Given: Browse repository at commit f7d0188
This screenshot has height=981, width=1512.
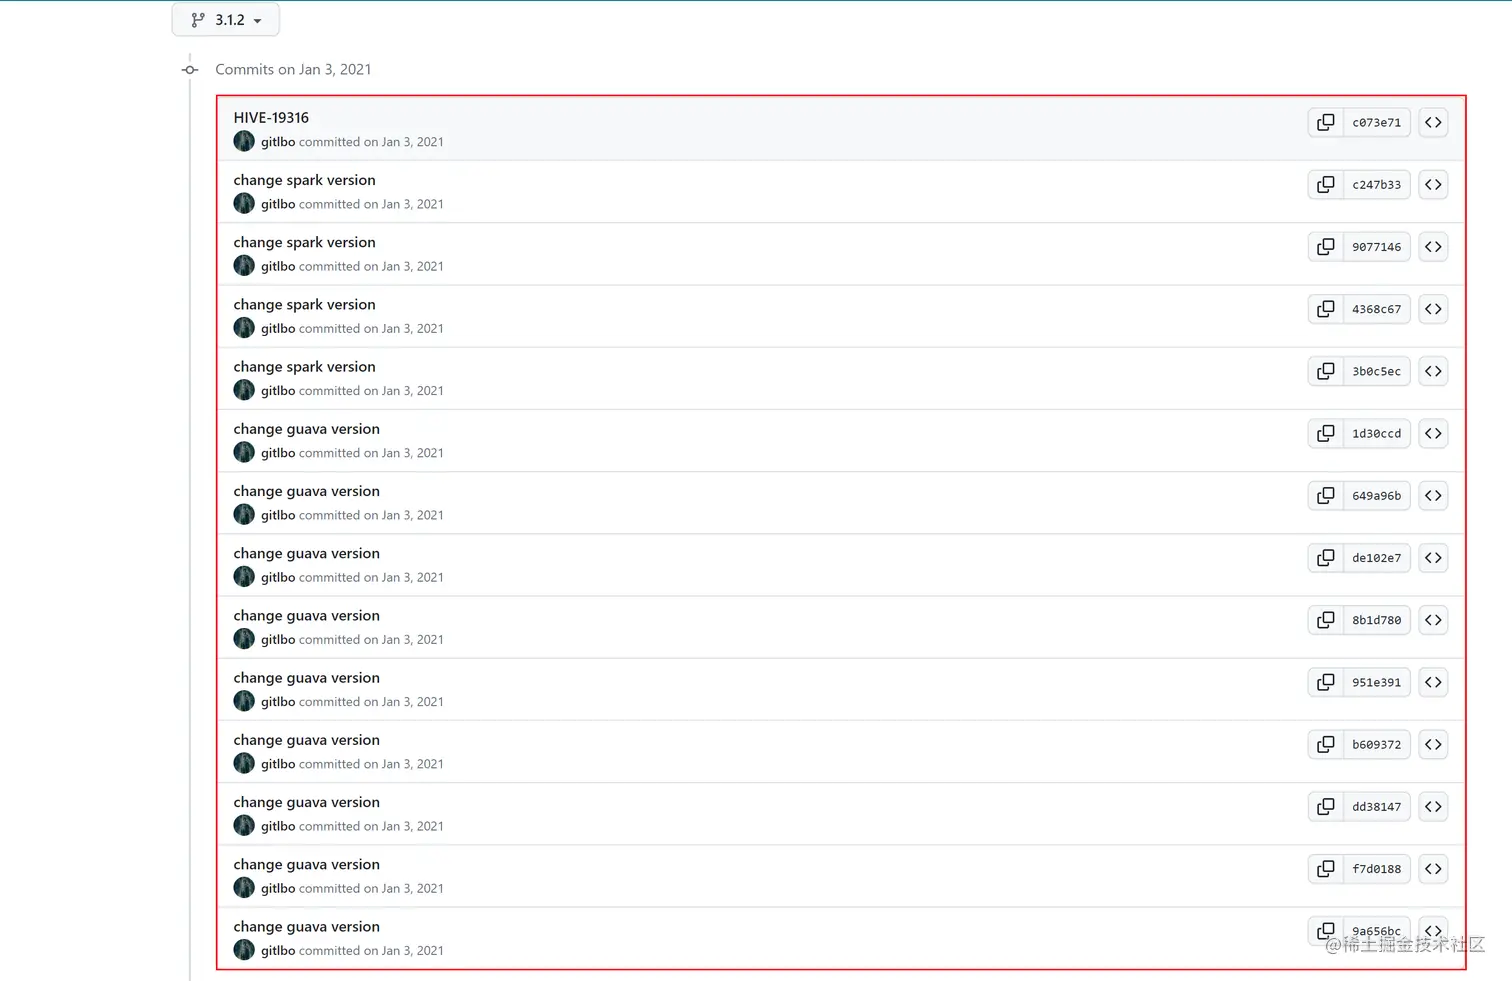Looking at the screenshot, I should click(1433, 869).
